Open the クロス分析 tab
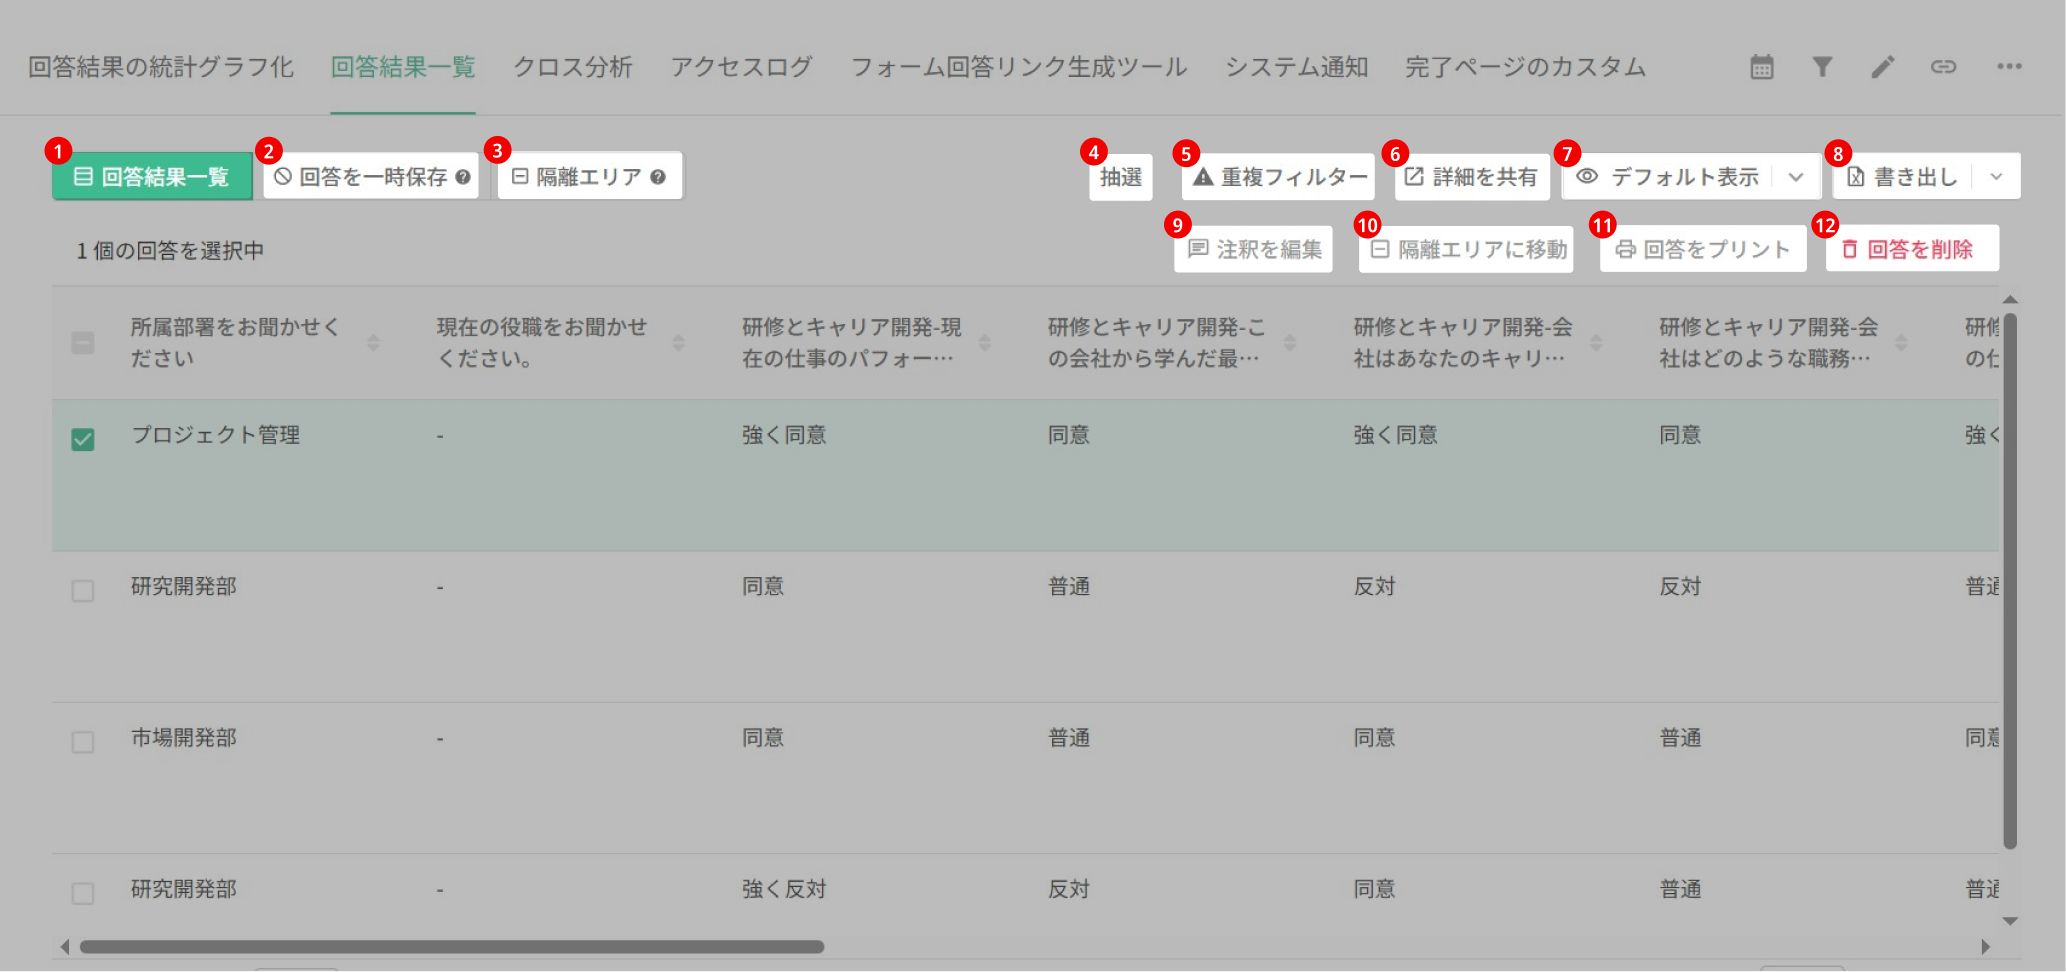 [573, 67]
